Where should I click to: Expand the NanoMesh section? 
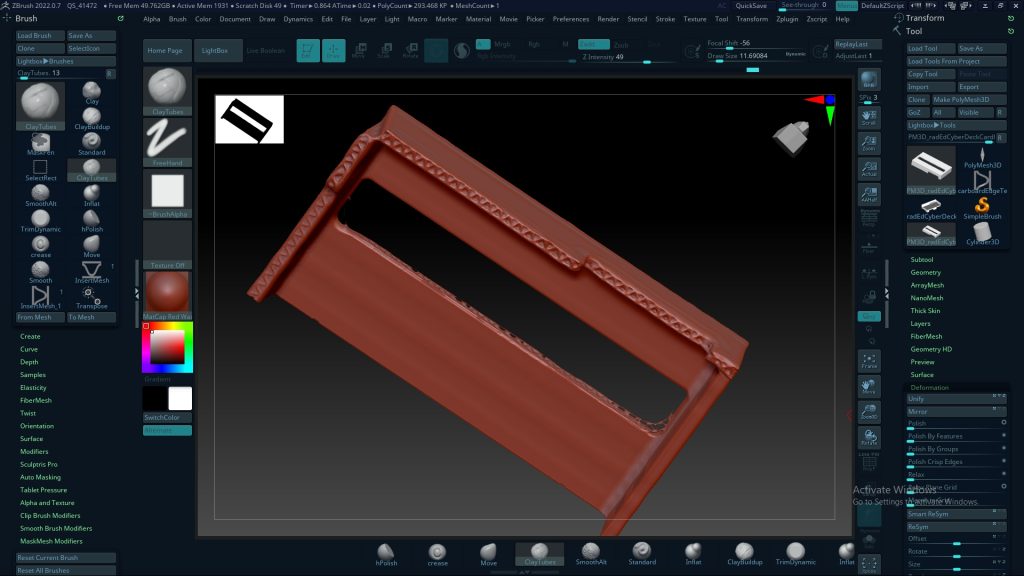click(927, 298)
